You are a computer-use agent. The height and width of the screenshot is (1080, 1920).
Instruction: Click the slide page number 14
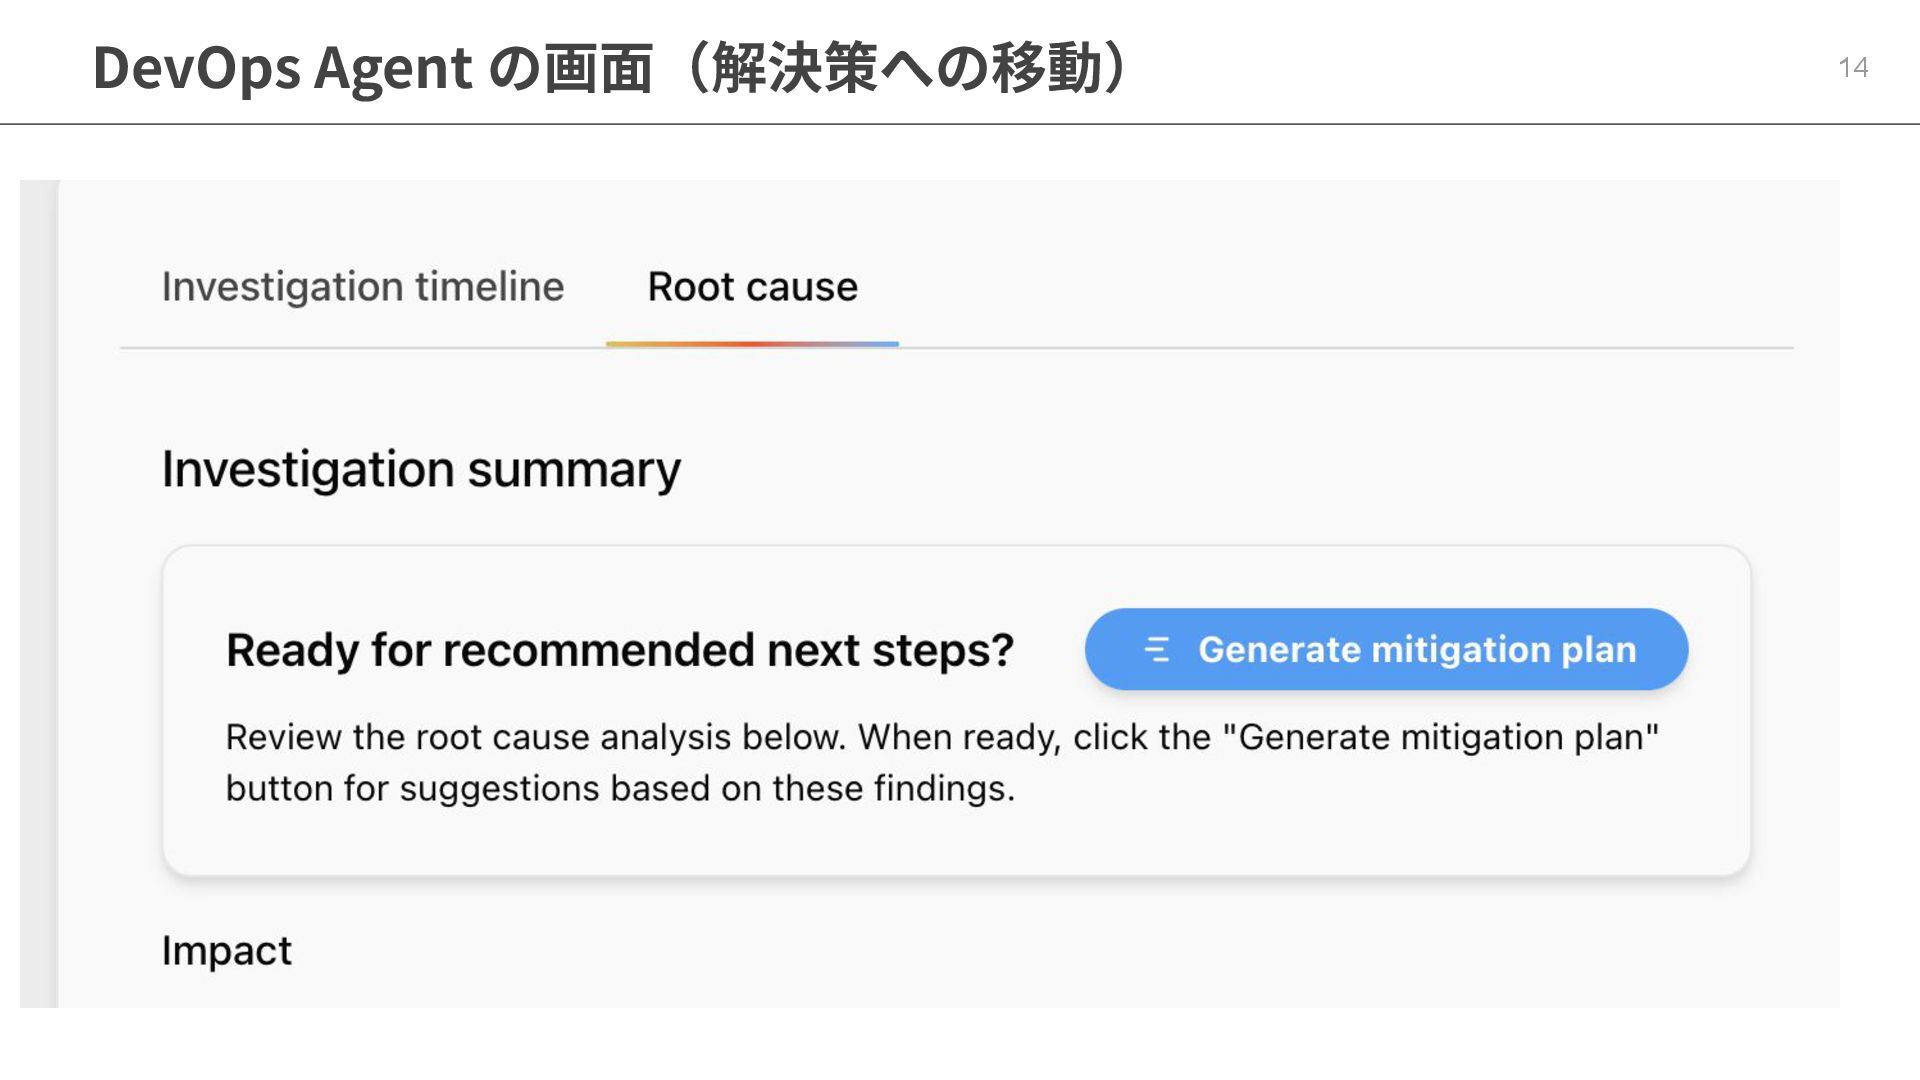[1852, 67]
